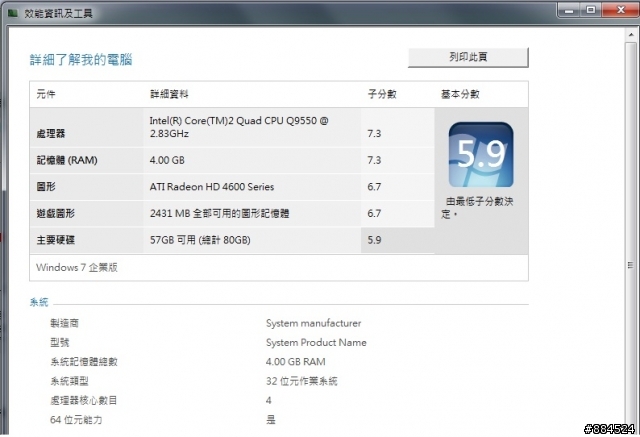Click the 記憶體 (RAM) subscore 7.3
Image resolution: width=640 pixels, height=437 pixels.
[374, 160]
